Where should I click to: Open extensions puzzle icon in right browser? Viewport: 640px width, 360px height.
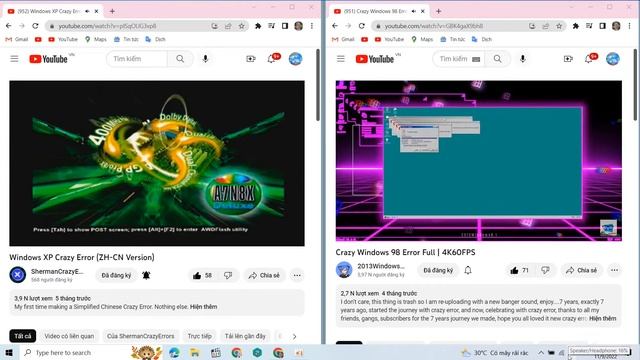pos(576,26)
